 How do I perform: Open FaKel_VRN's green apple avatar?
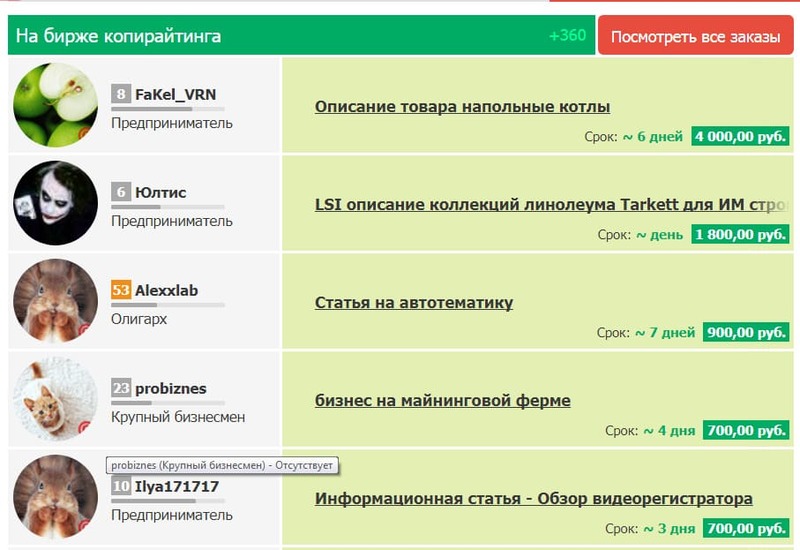click(55, 105)
